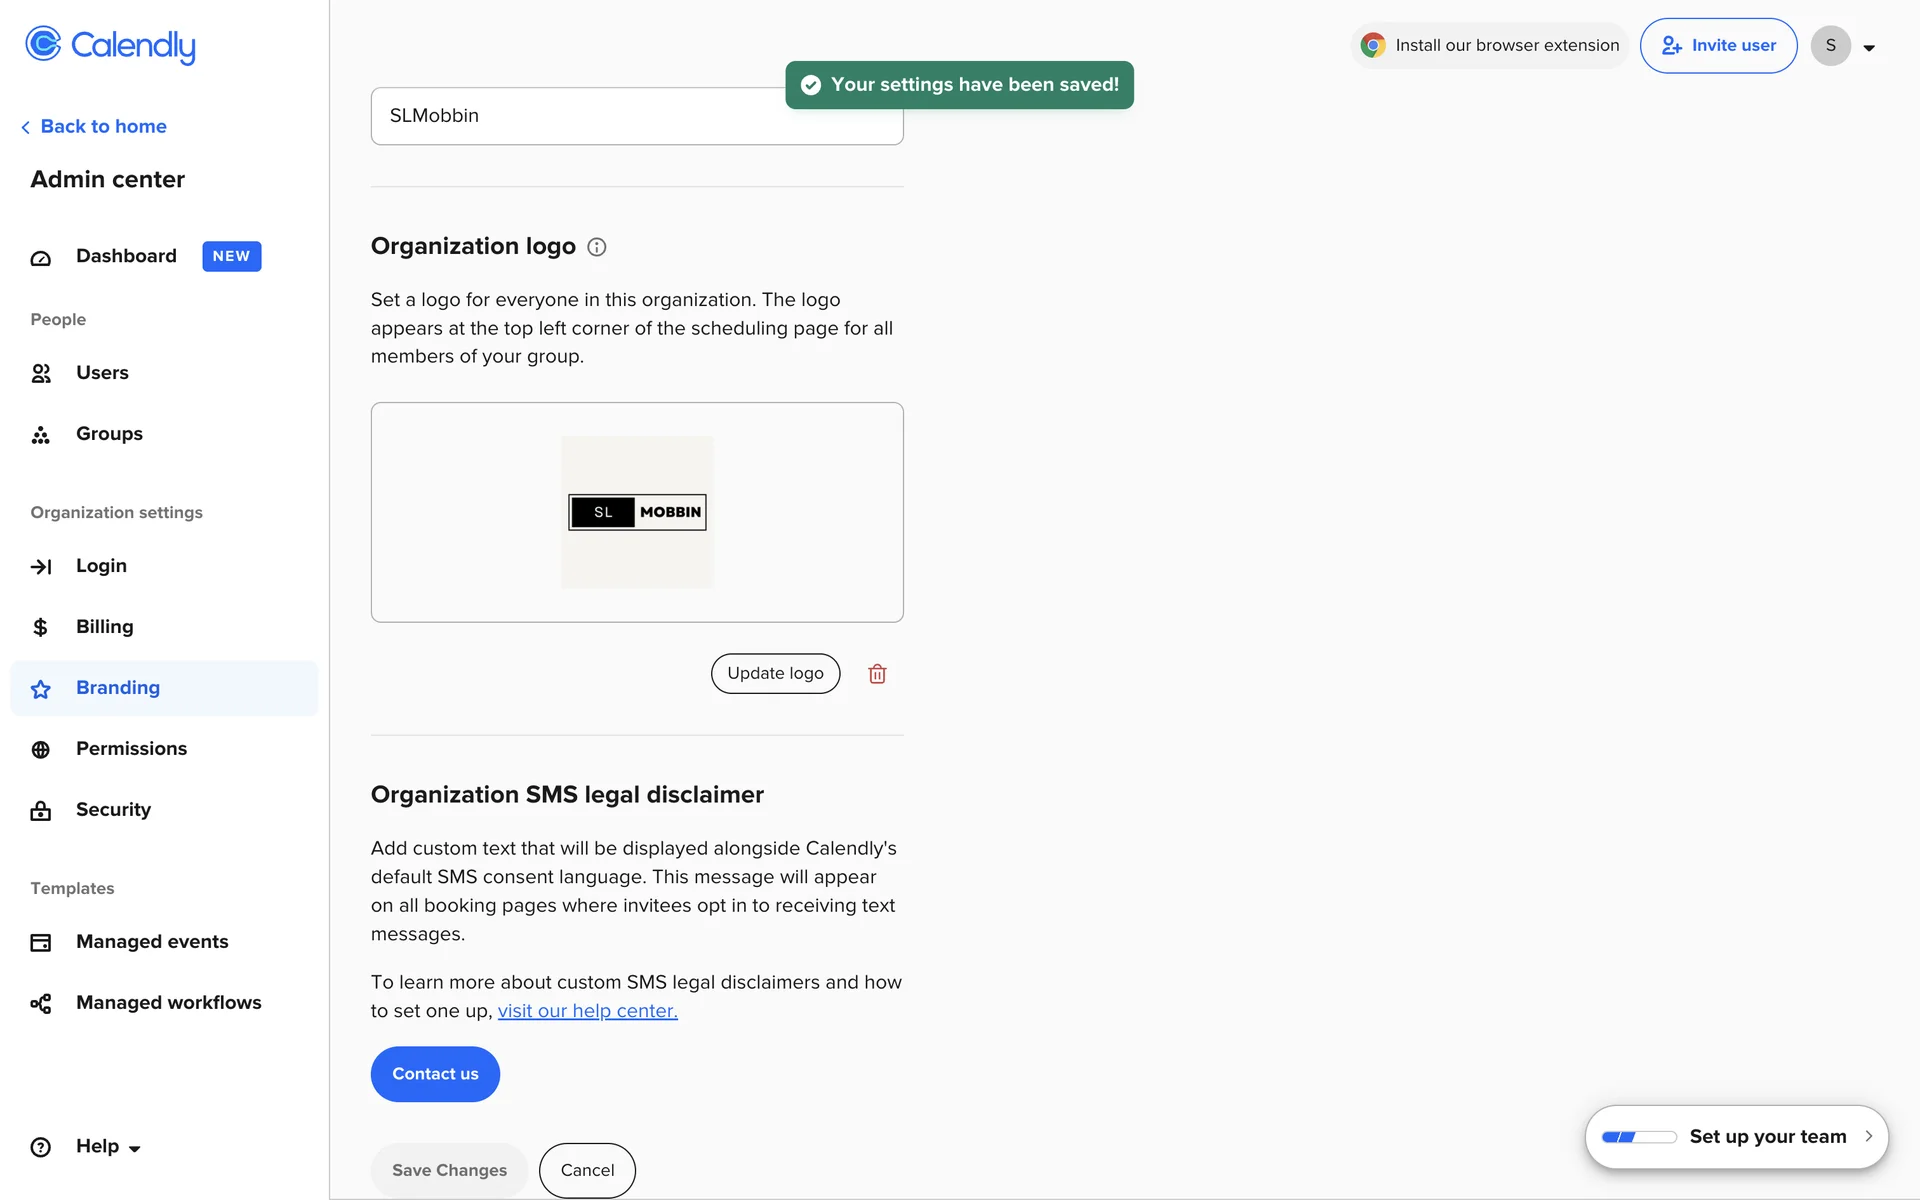Click the Groups icon in sidebar

pos(41,435)
